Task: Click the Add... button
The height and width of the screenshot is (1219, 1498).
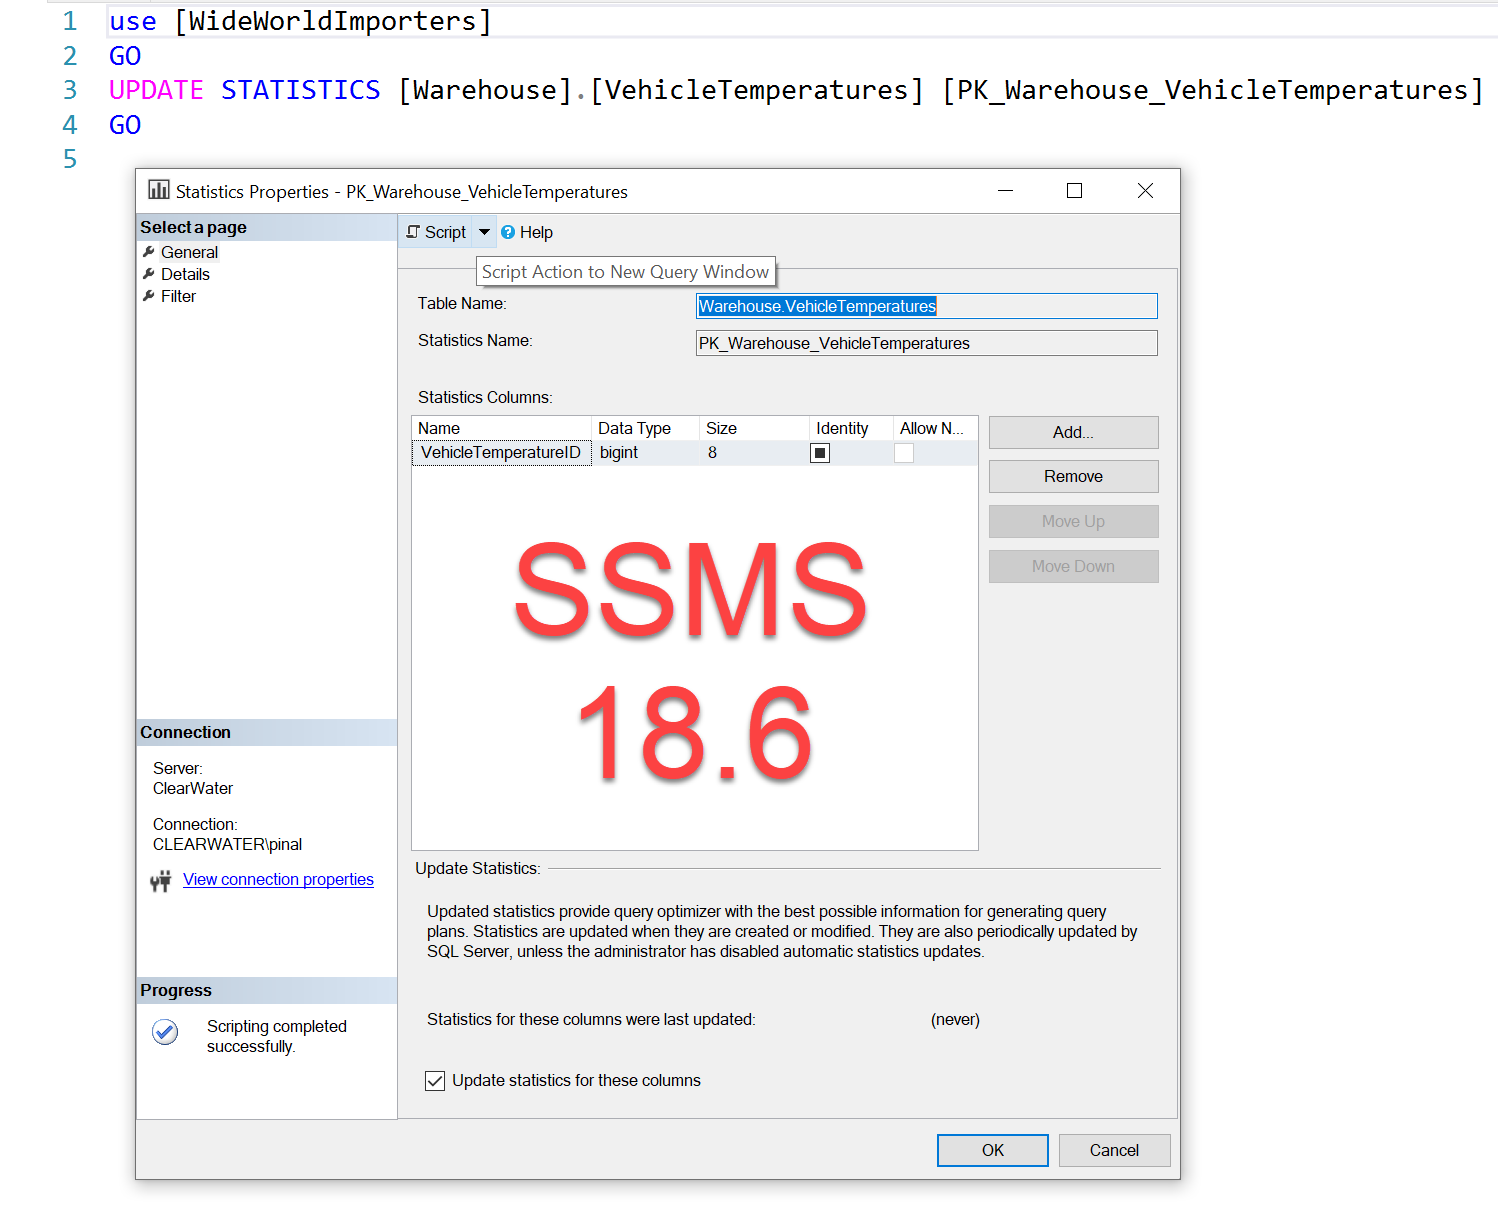Action: pyautogui.click(x=1073, y=432)
